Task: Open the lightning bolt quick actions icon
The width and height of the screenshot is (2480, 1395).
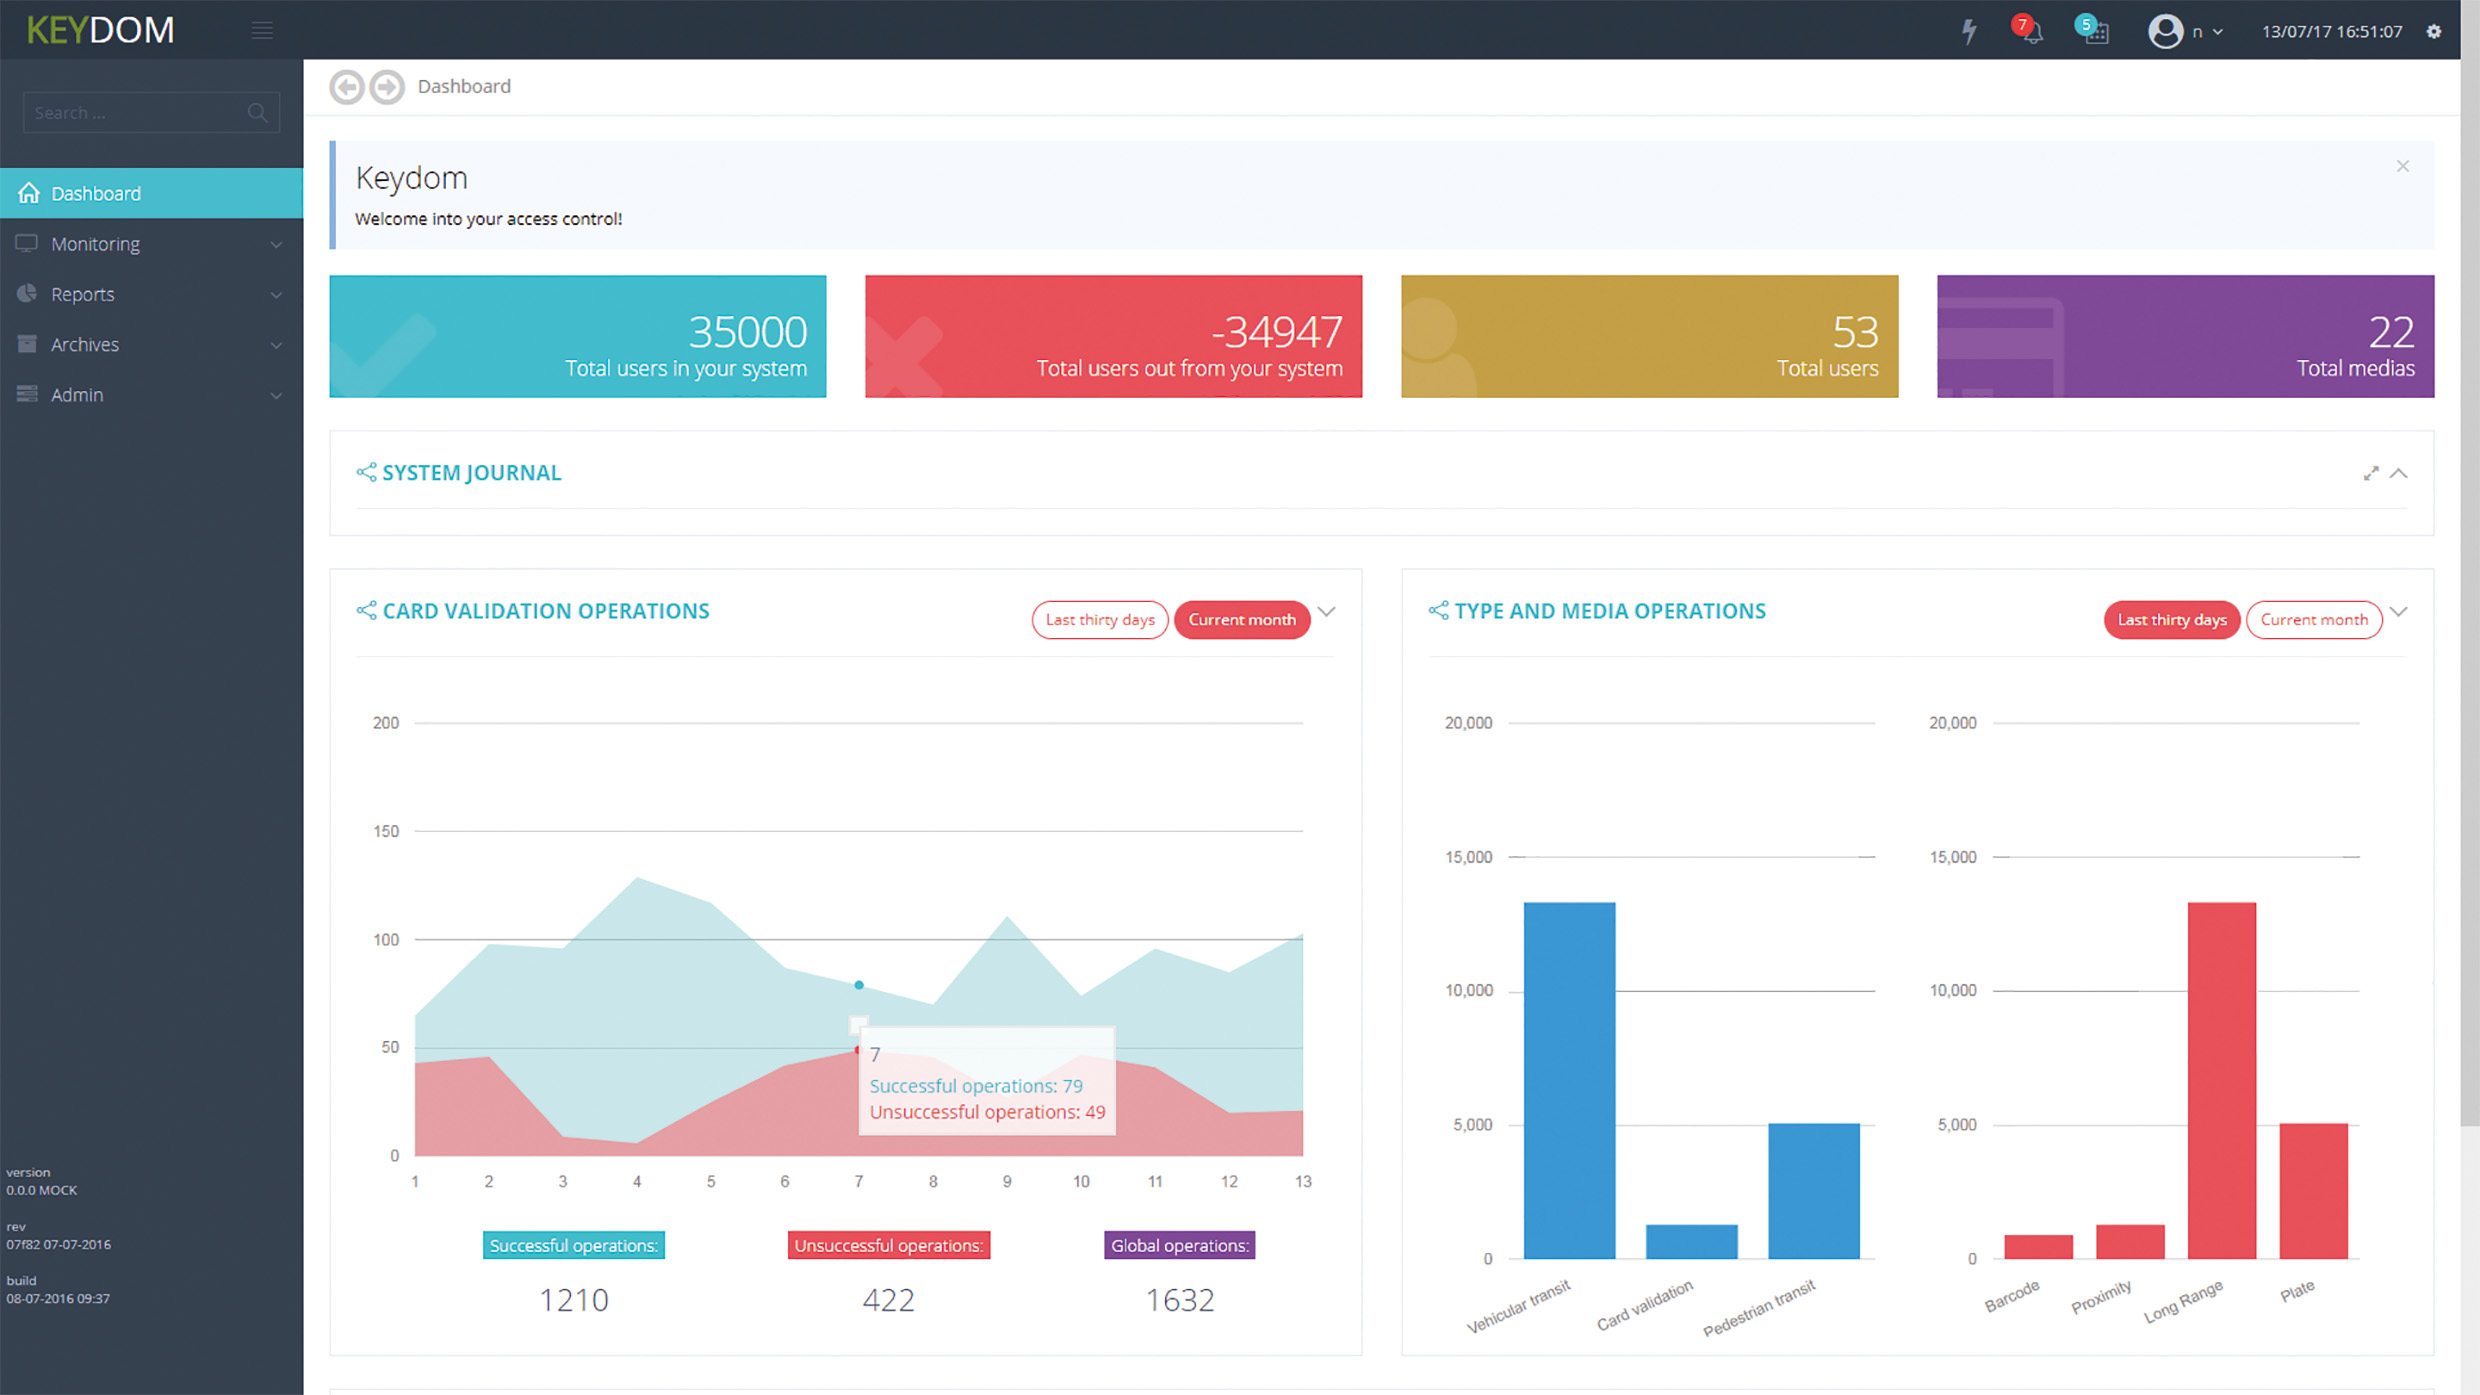Action: point(1969,31)
